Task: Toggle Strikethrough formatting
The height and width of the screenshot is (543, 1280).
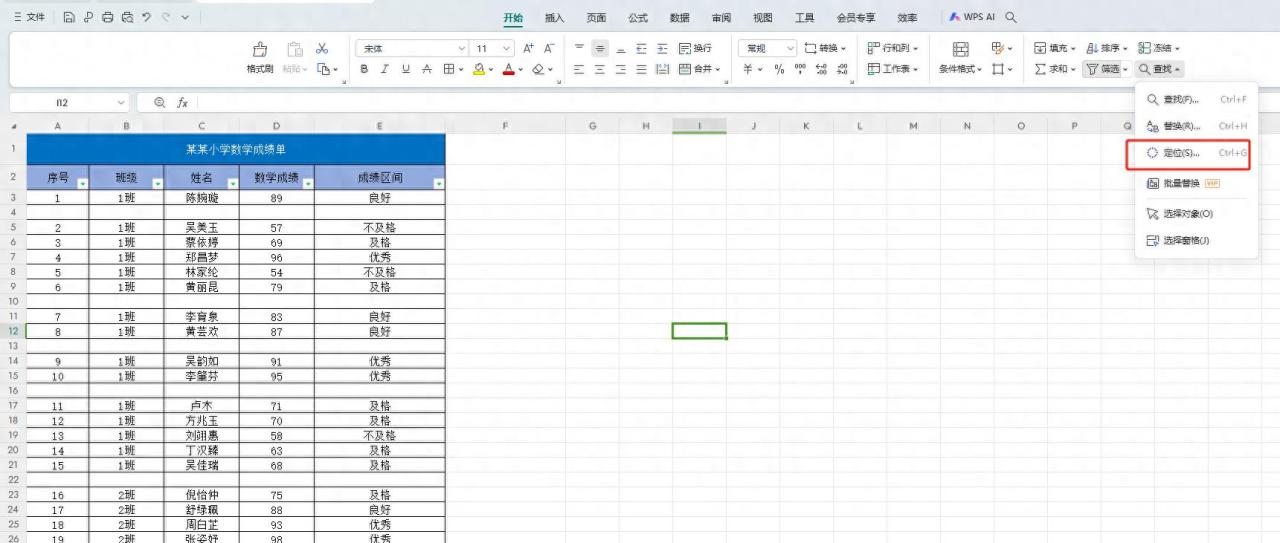Action: (x=427, y=69)
